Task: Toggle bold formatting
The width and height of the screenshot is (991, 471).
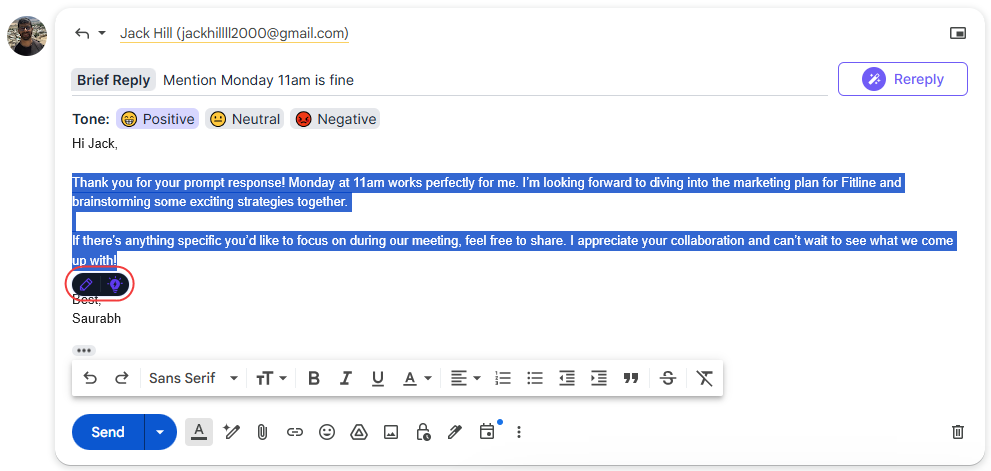Action: pos(314,378)
